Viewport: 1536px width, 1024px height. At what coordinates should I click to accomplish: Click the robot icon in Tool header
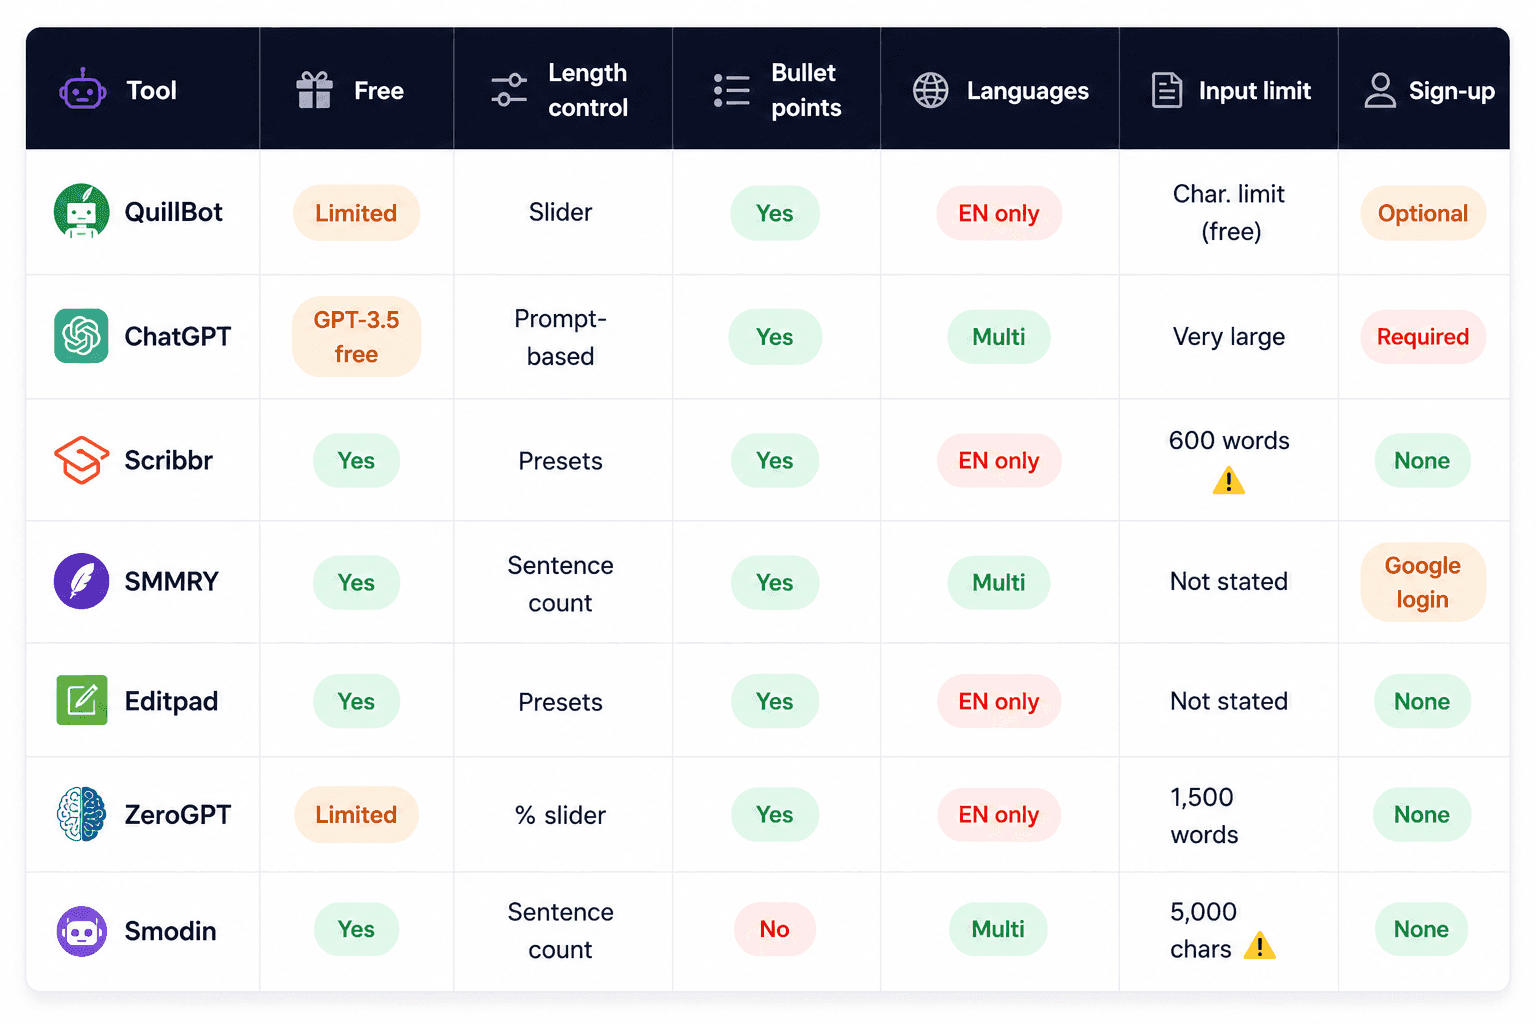[82, 90]
